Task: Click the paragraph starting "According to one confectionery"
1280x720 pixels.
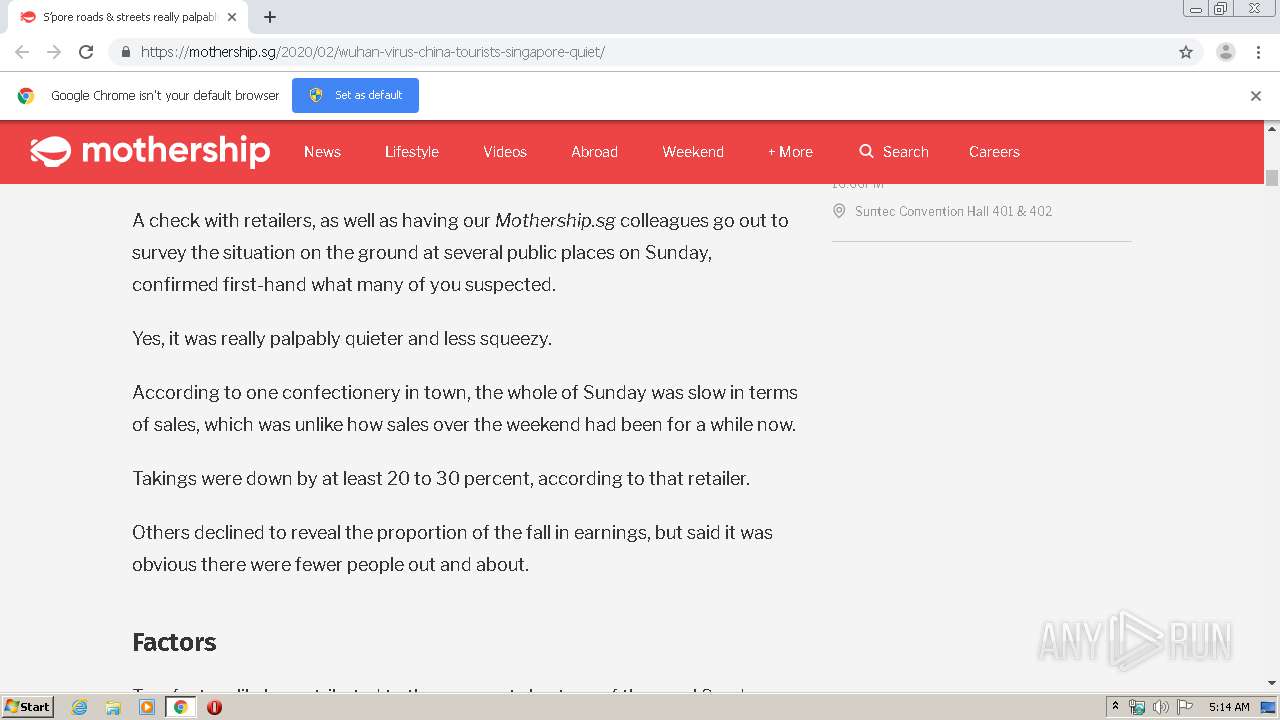Action: tap(465, 408)
